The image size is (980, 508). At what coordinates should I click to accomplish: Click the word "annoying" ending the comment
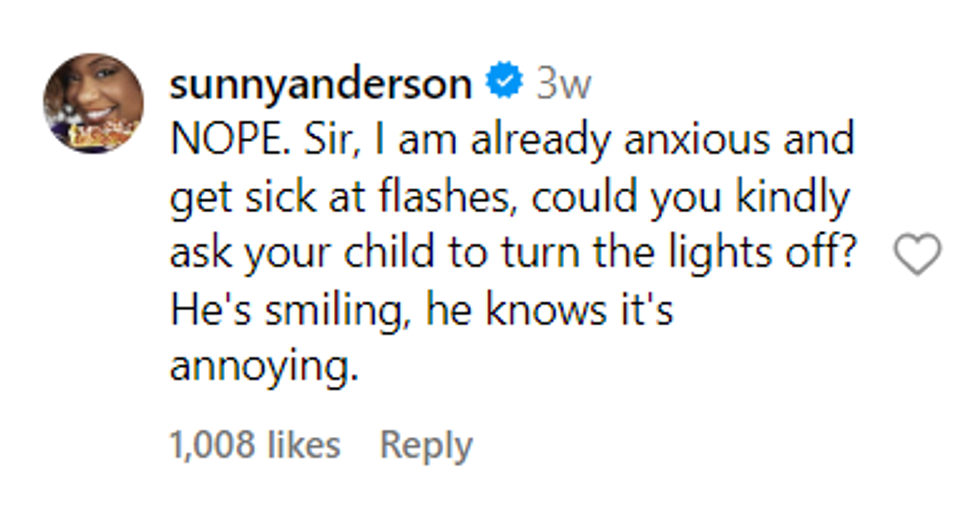point(263,368)
